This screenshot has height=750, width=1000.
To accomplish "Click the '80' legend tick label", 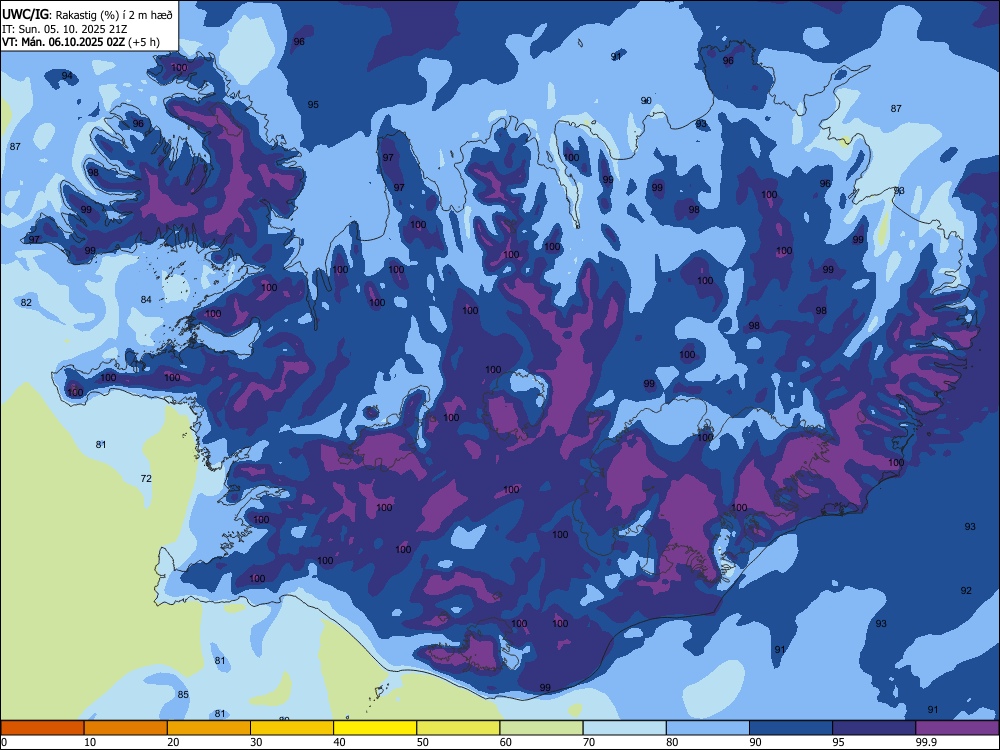I will [672, 742].
